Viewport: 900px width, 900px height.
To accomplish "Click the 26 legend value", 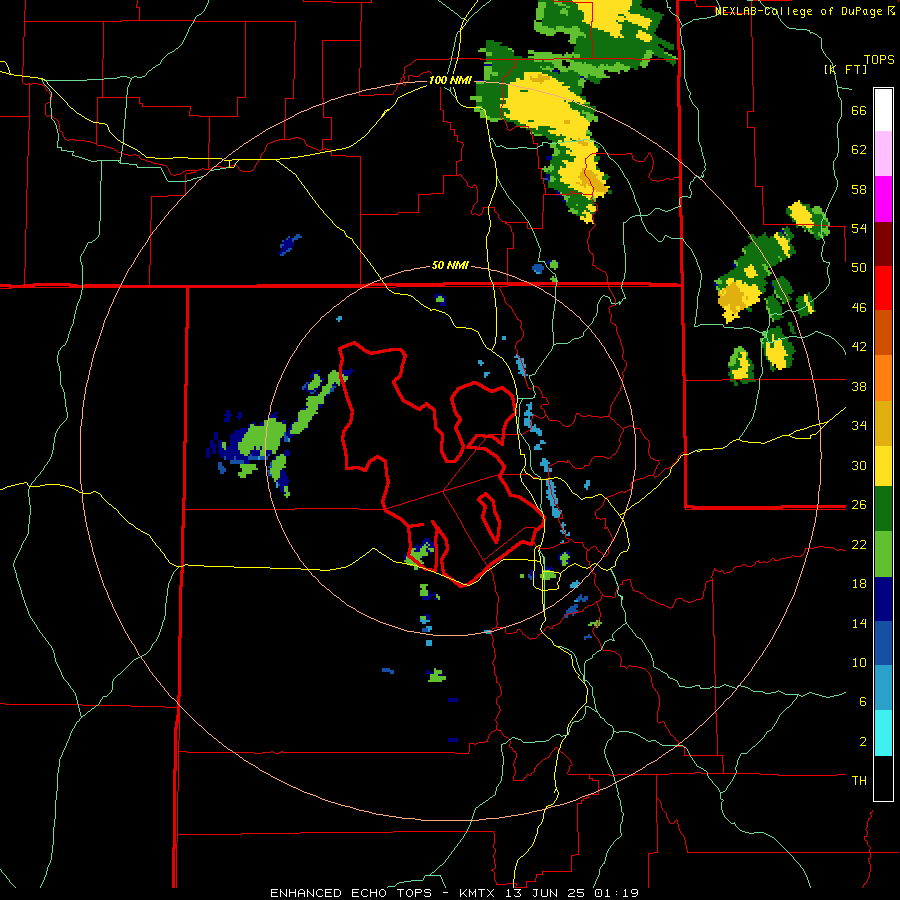I will point(859,505).
